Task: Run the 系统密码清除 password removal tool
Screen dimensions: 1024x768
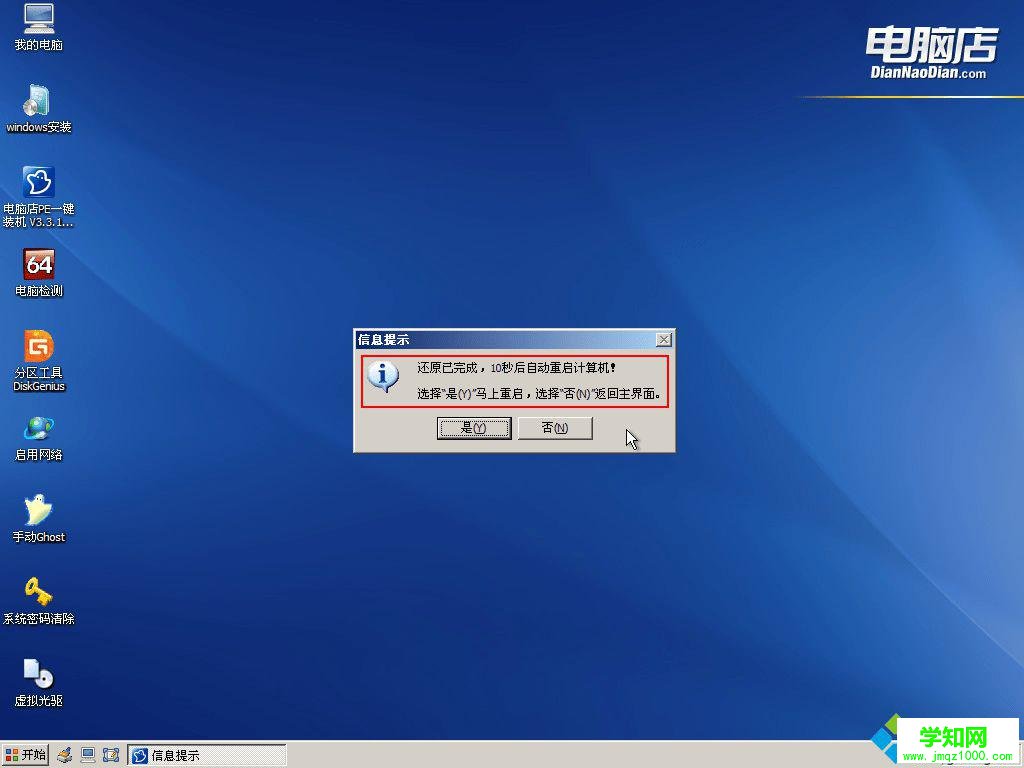Action: click(x=38, y=595)
